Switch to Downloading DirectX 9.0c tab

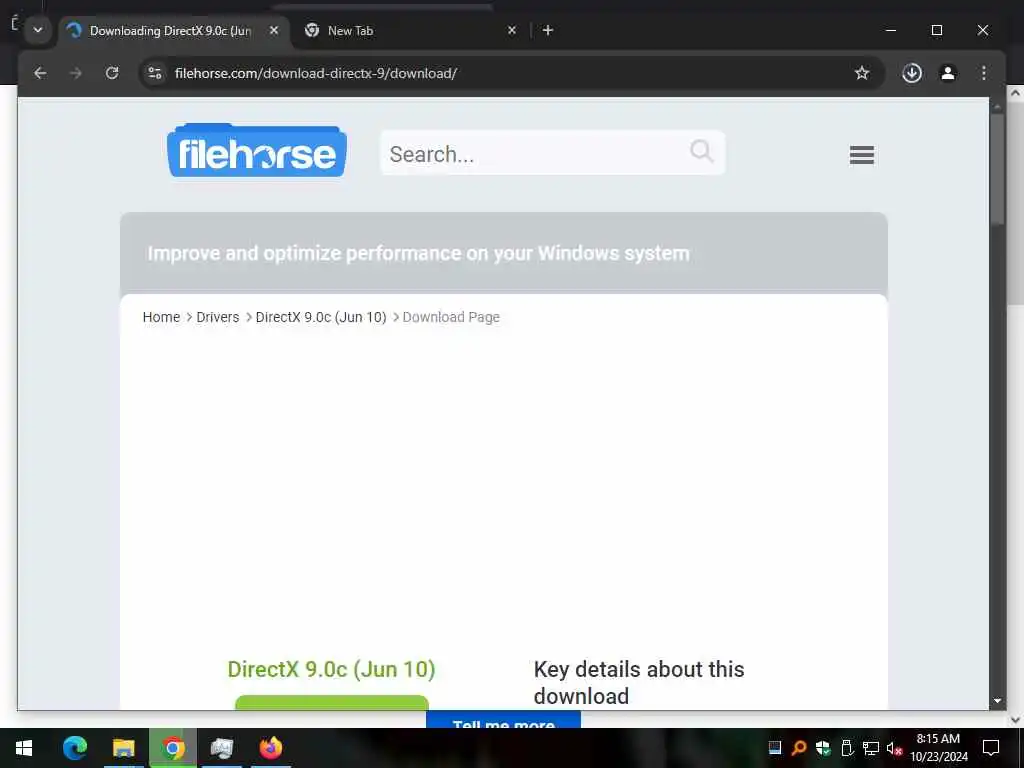[170, 31]
